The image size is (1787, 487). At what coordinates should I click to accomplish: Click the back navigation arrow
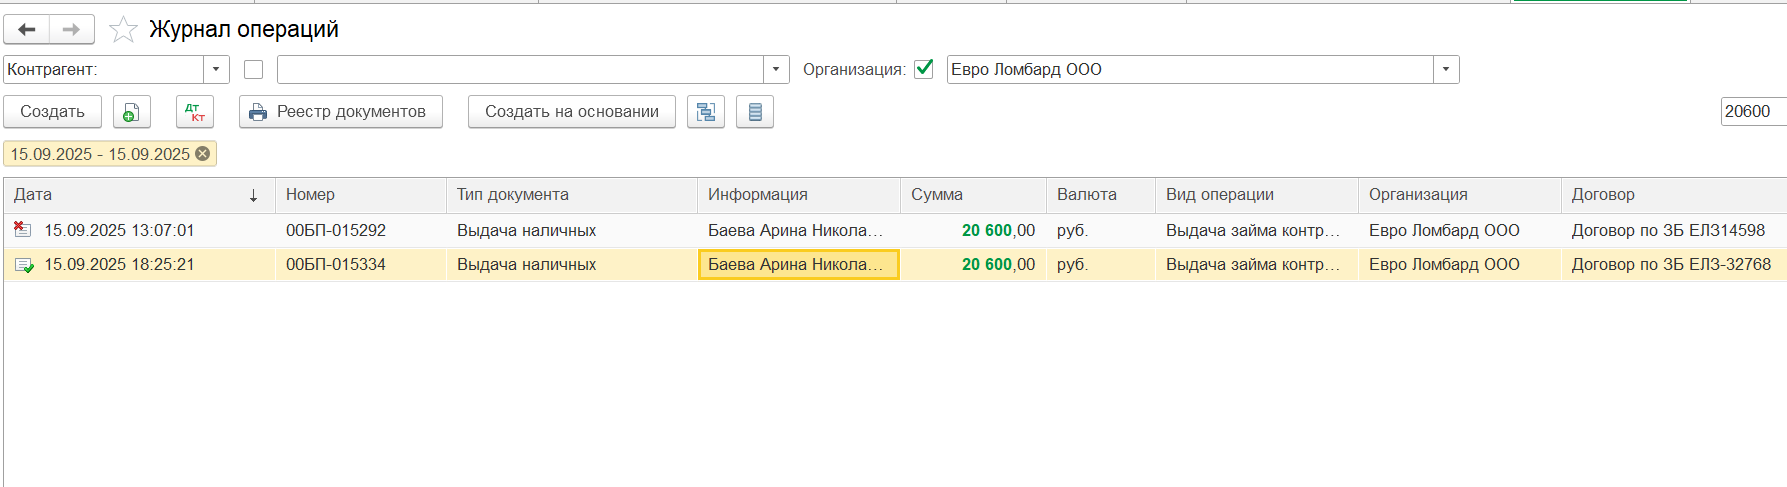click(x=27, y=30)
